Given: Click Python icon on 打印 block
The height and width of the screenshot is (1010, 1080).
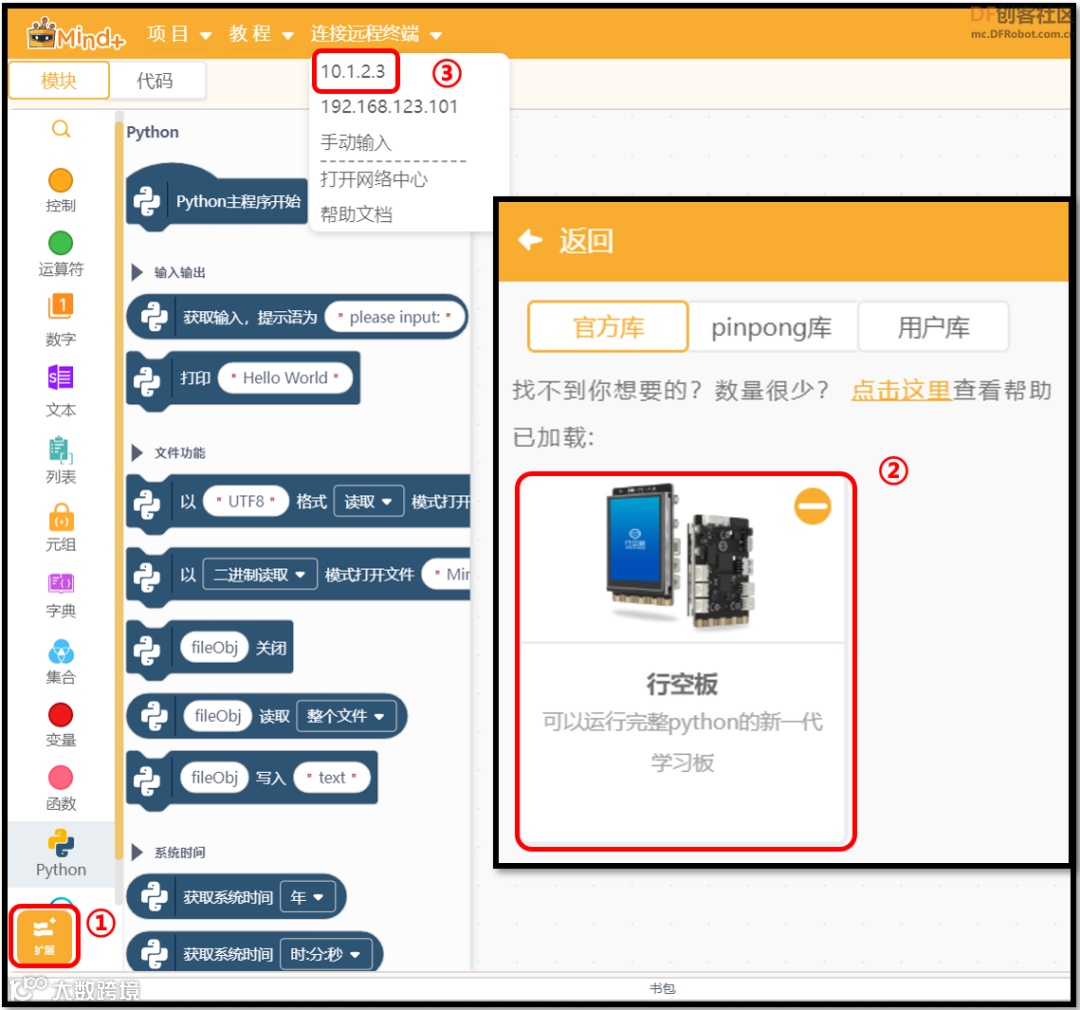Looking at the screenshot, I should [x=147, y=380].
